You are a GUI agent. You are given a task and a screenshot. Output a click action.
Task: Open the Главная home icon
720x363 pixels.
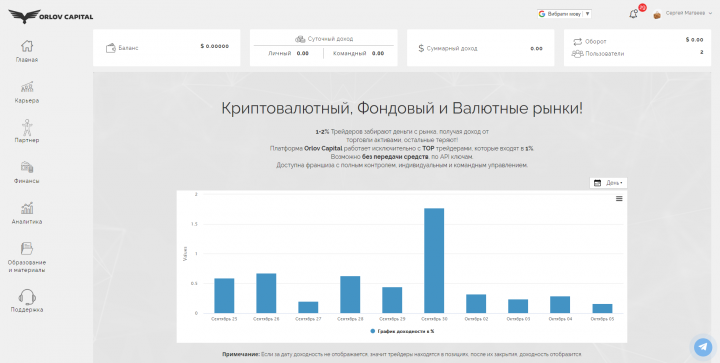point(27,46)
